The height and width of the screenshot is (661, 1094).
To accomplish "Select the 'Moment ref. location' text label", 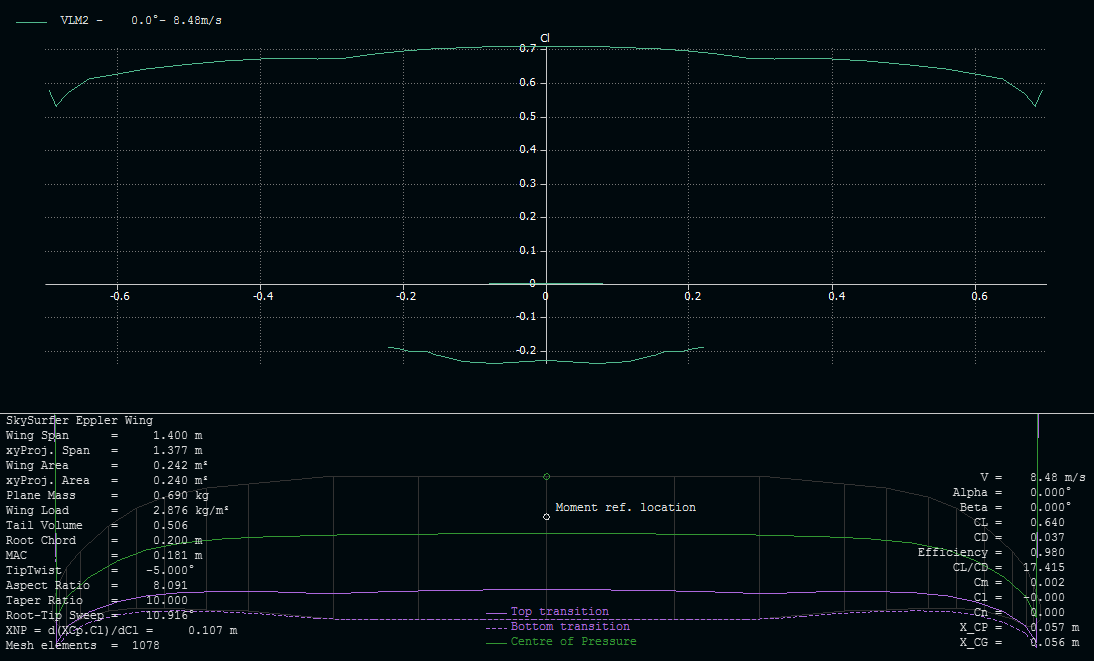I will [x=625, y=507].
